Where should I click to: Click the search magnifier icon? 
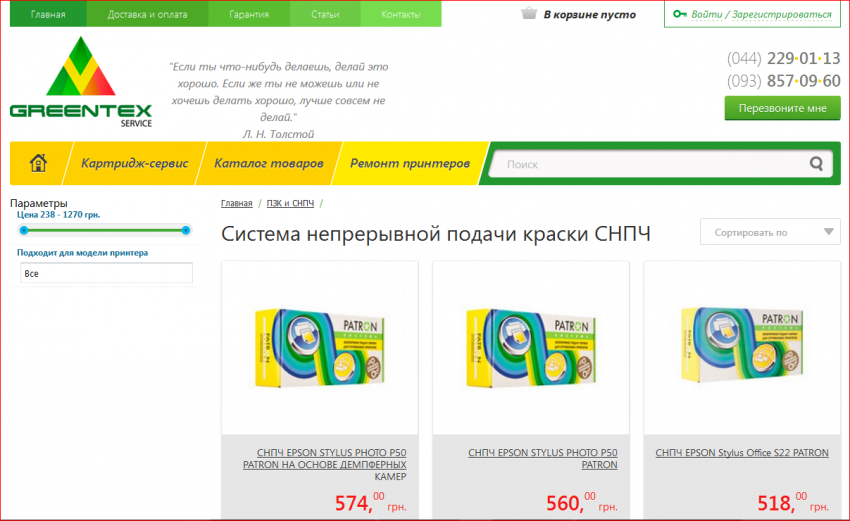click(x=816, y=163)
